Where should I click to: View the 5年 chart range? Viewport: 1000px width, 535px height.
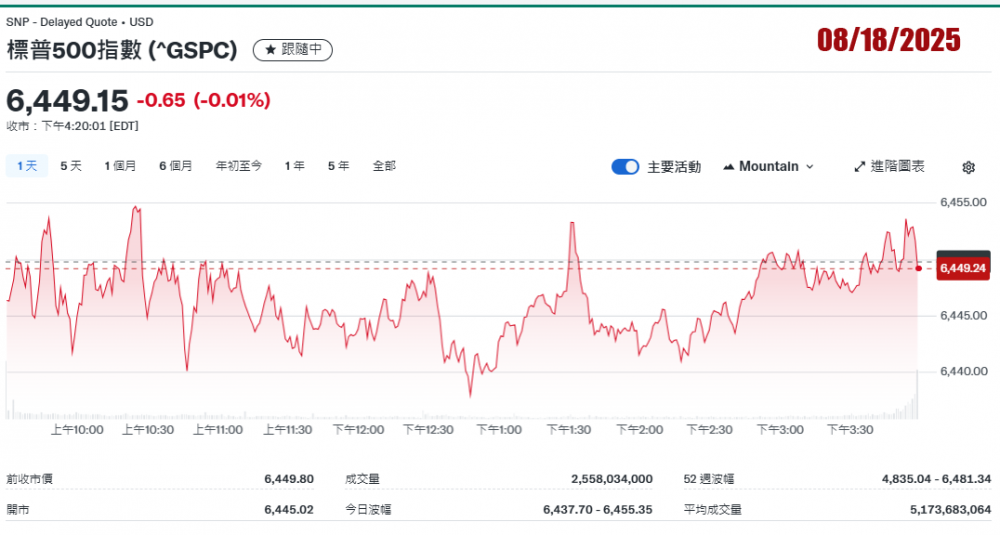pyautogui.click(x=338, y=166)
